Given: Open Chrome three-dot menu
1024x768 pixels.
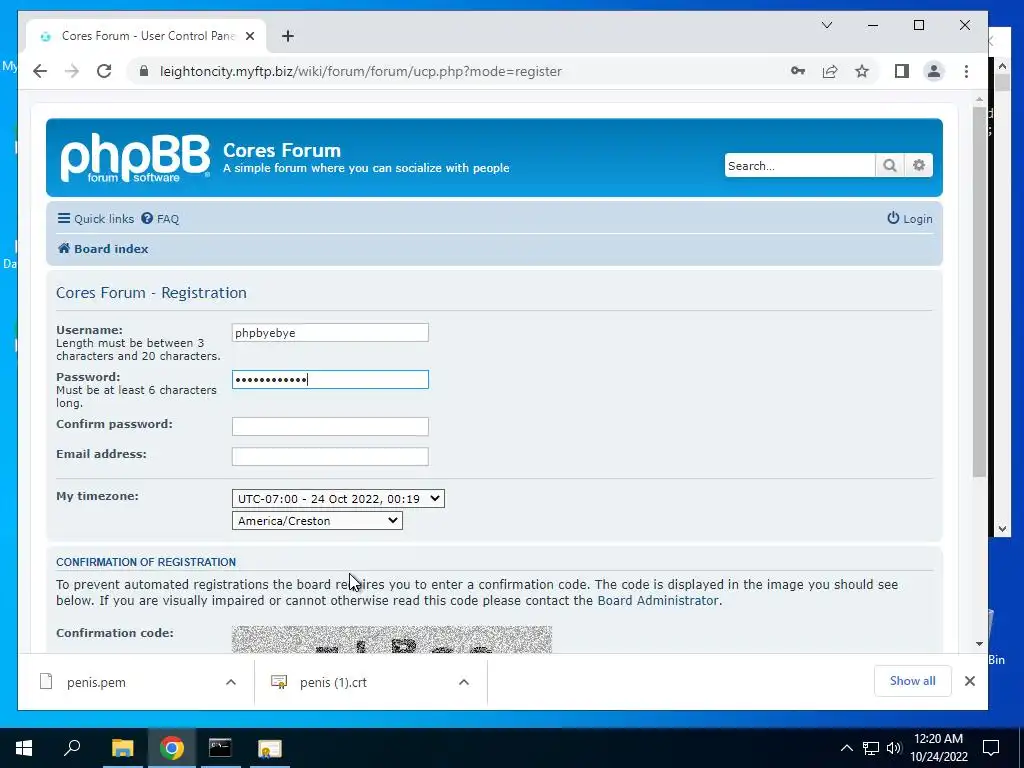Looking at the screenshot, I should [x=966, y=71].
